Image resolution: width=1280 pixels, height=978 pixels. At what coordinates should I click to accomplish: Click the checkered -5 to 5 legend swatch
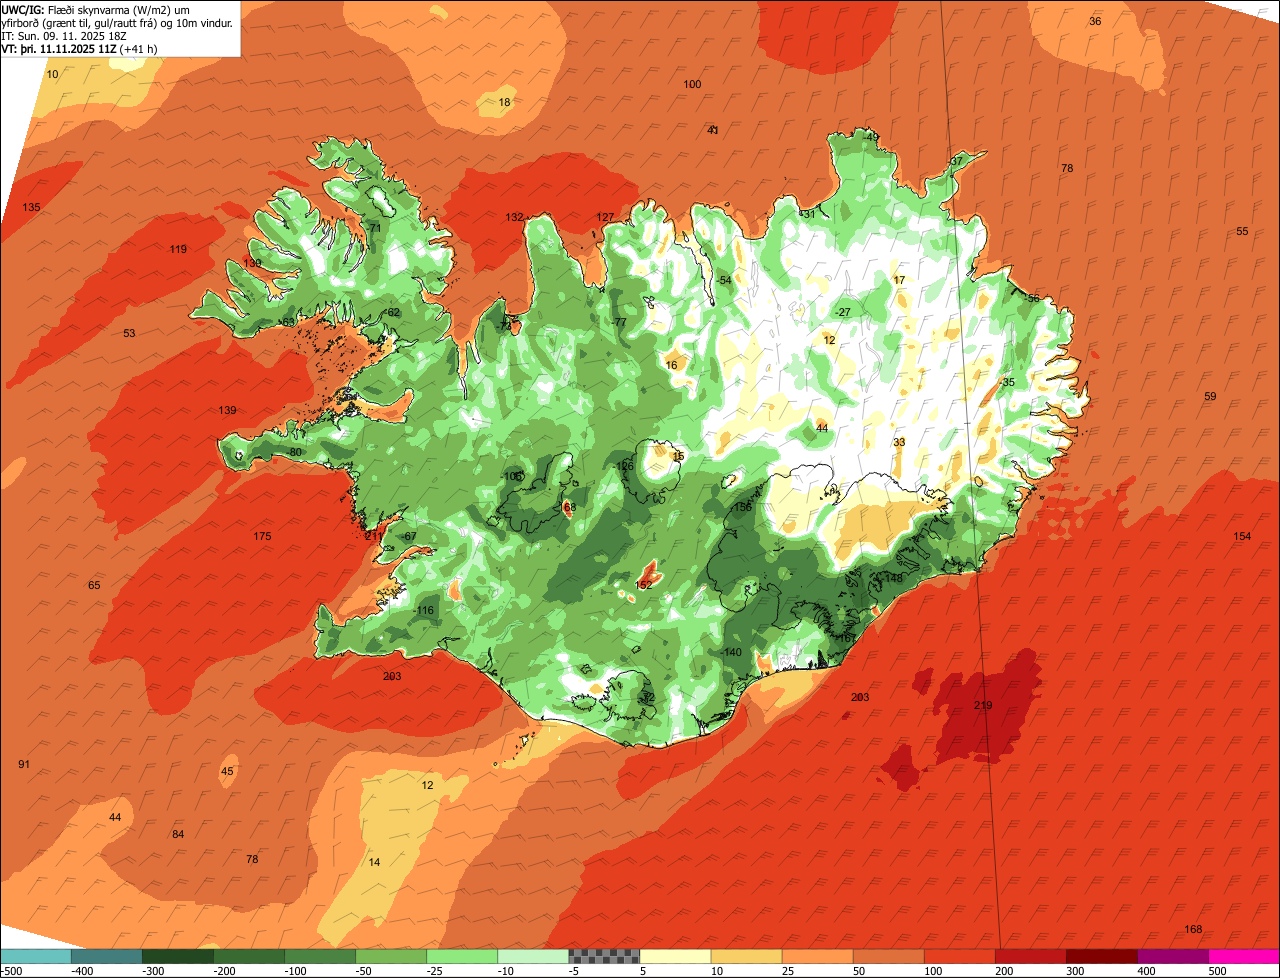[x=603, y=956]
